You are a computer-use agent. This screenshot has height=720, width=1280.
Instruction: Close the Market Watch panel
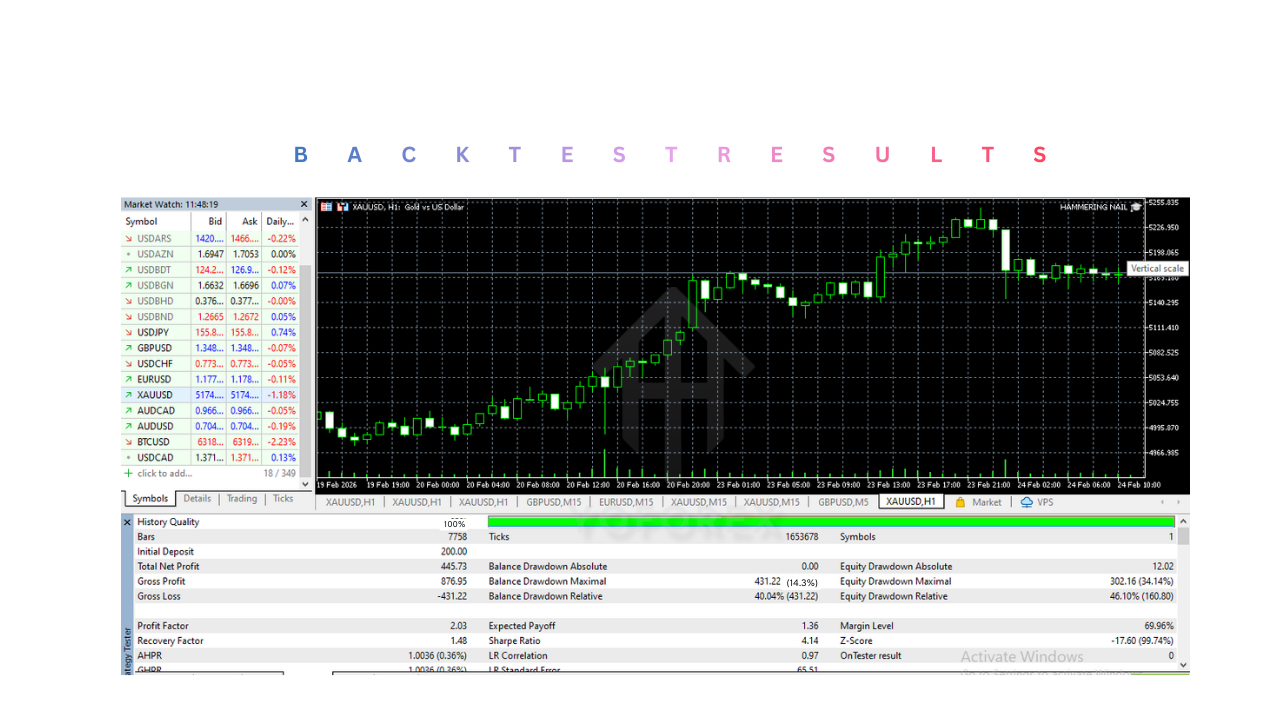click(x=304, y=204)
